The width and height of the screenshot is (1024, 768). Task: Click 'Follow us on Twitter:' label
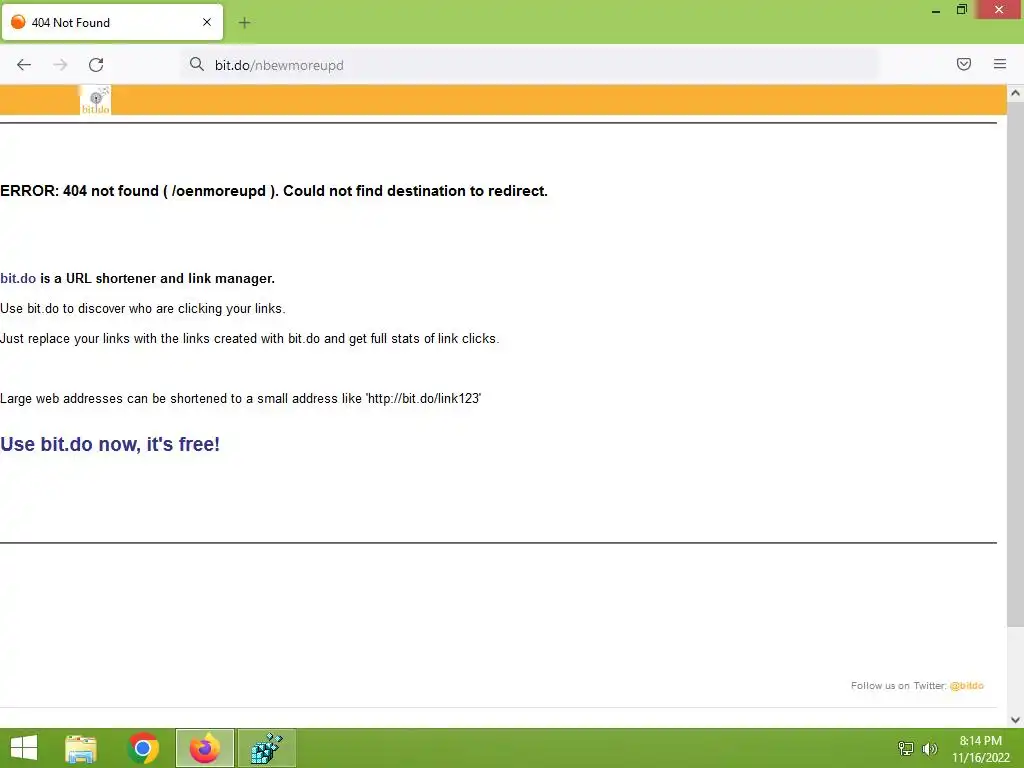pos(899,686)
